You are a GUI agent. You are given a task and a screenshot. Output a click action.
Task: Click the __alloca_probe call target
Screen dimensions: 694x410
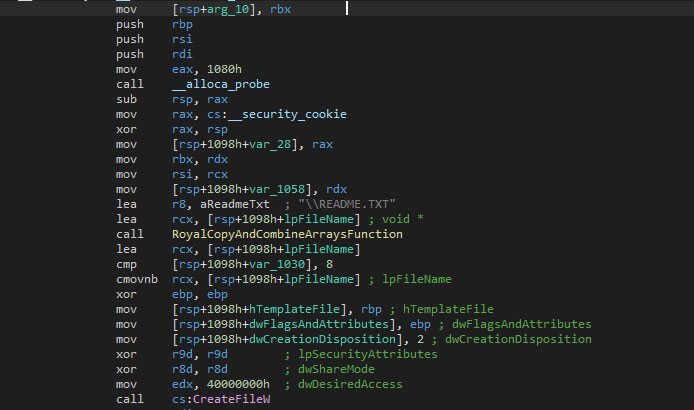point(214,84)
